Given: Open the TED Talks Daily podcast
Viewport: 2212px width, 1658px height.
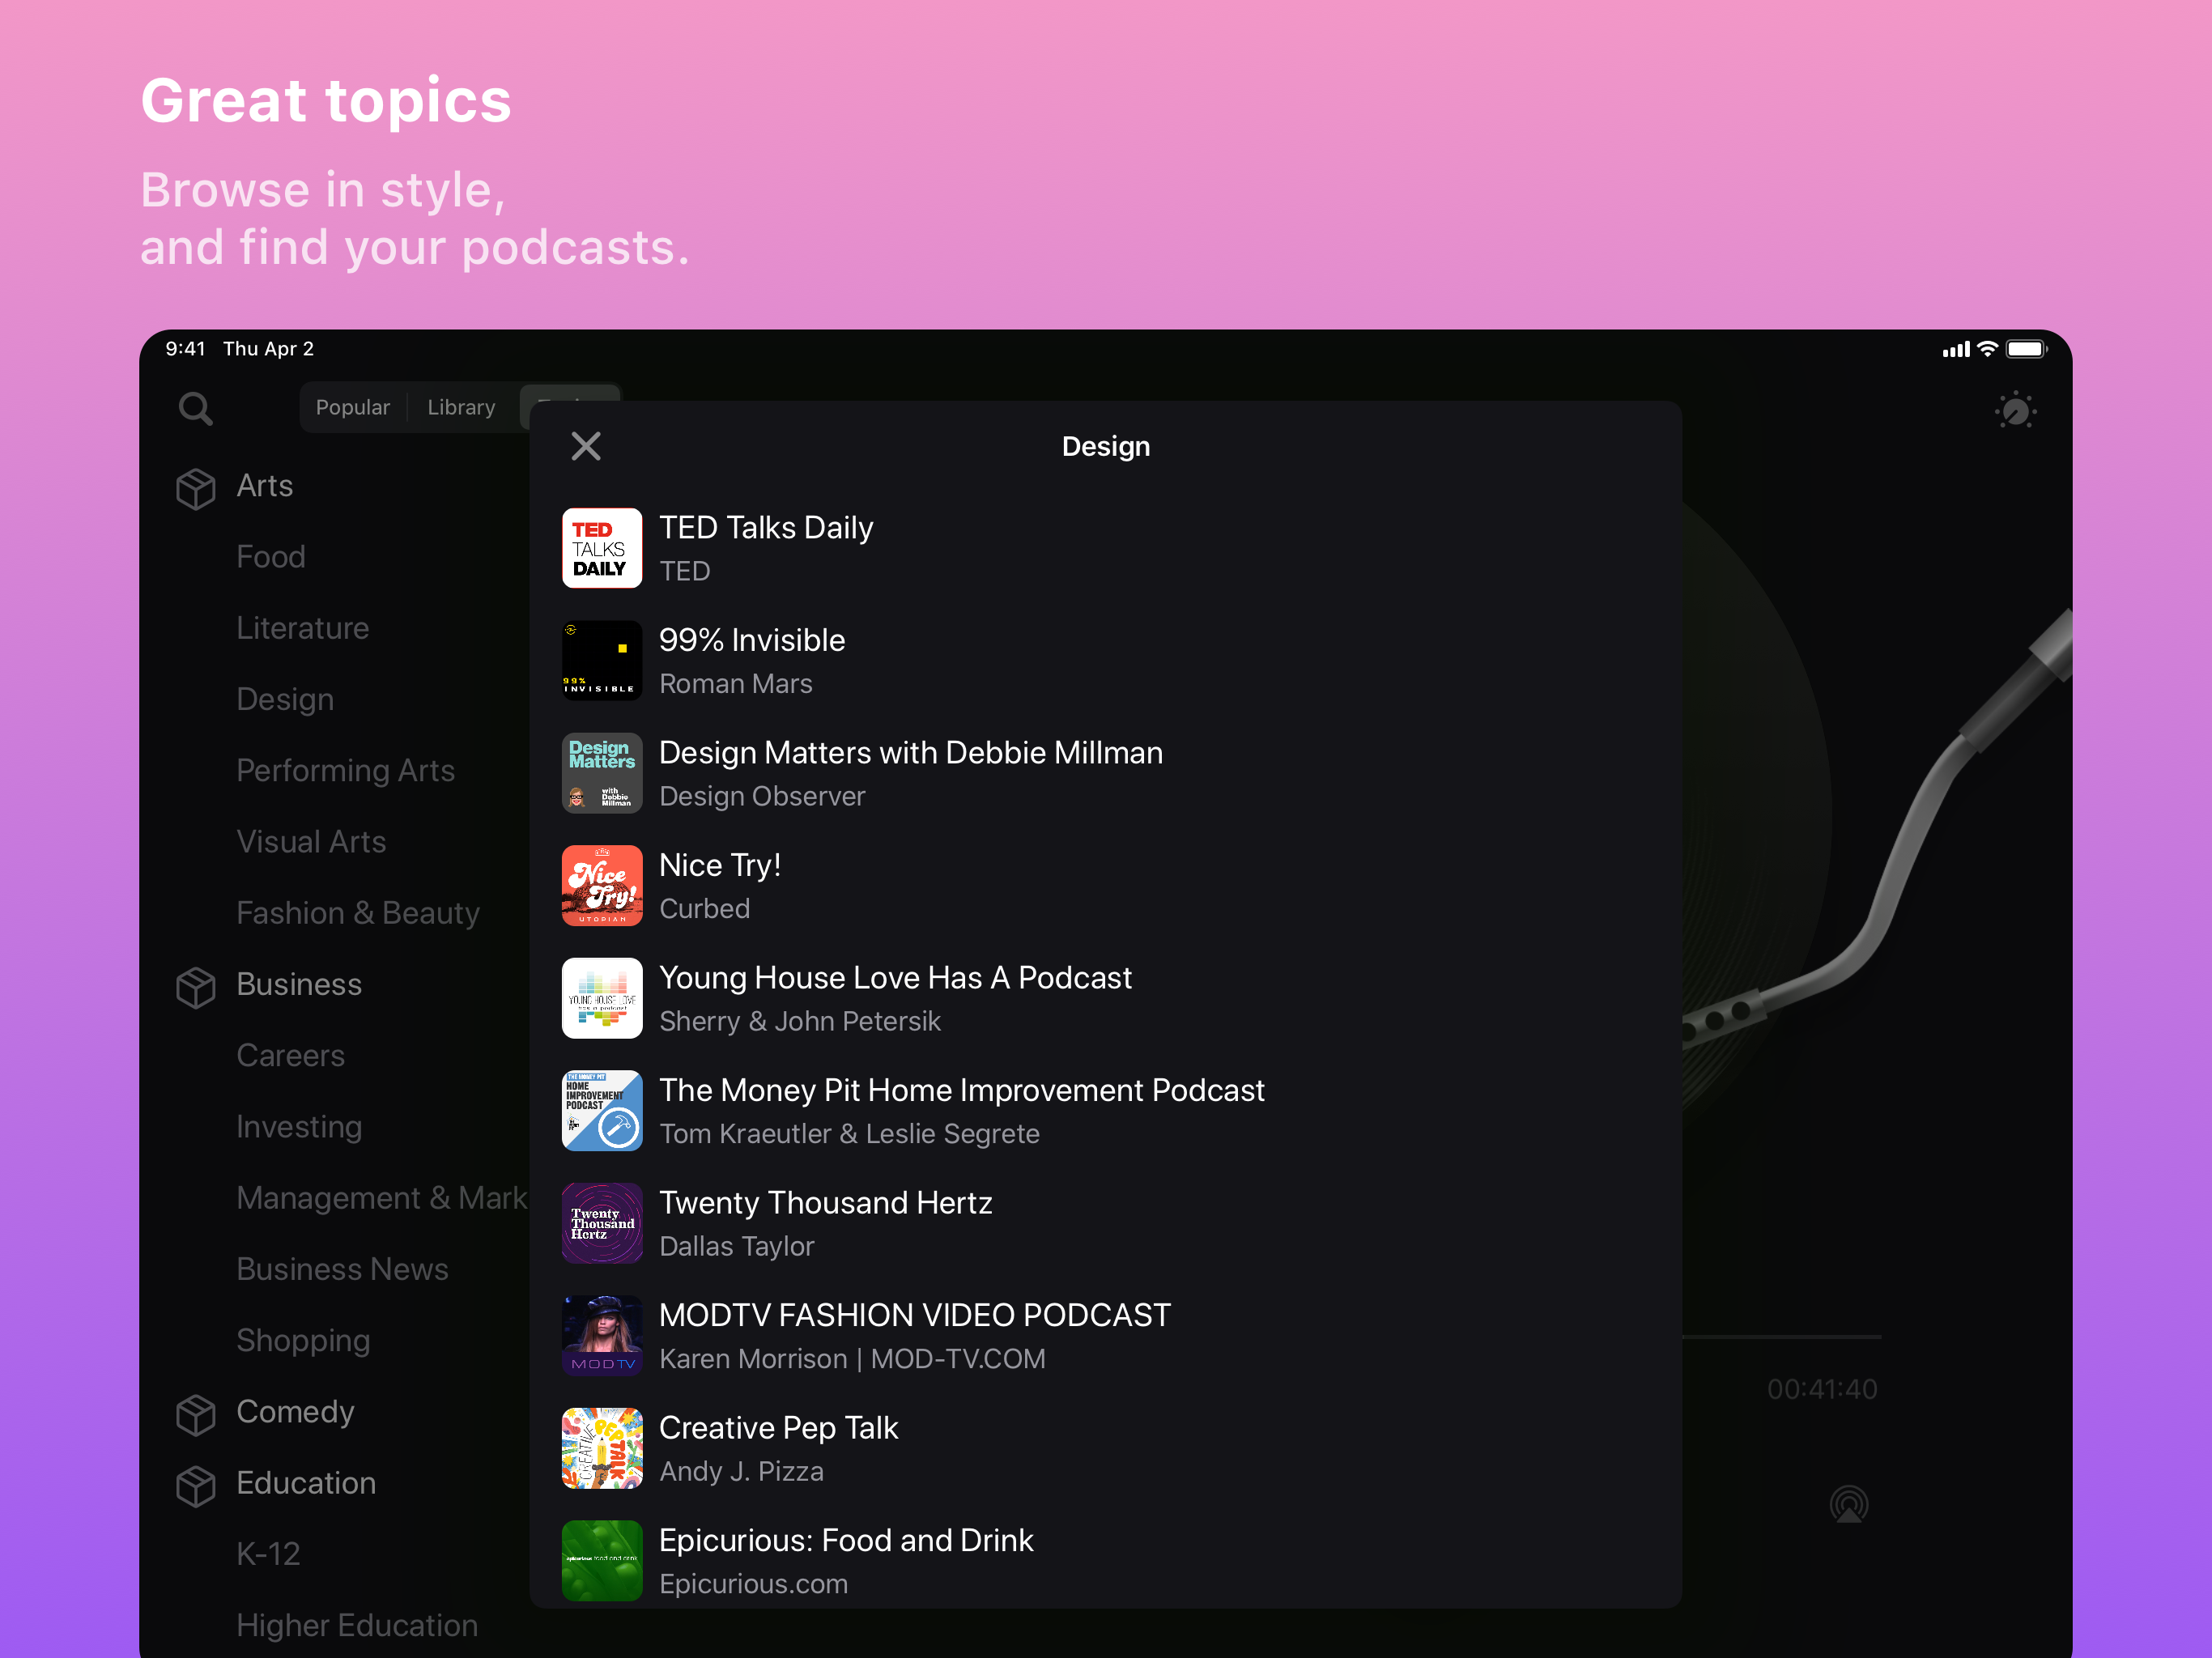Looking at the screenshot, I should (x=766, y=528).
